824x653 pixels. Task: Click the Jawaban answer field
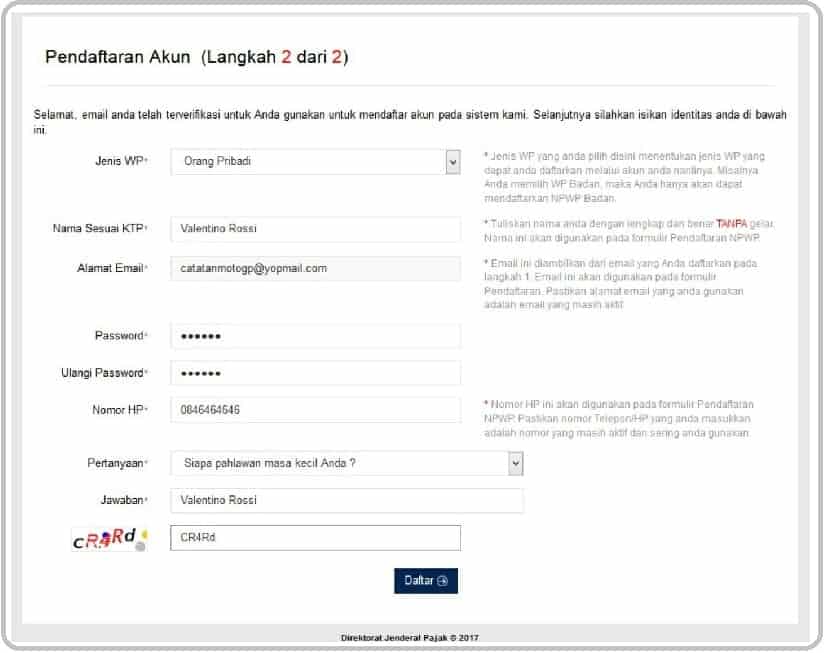(345, 500)
